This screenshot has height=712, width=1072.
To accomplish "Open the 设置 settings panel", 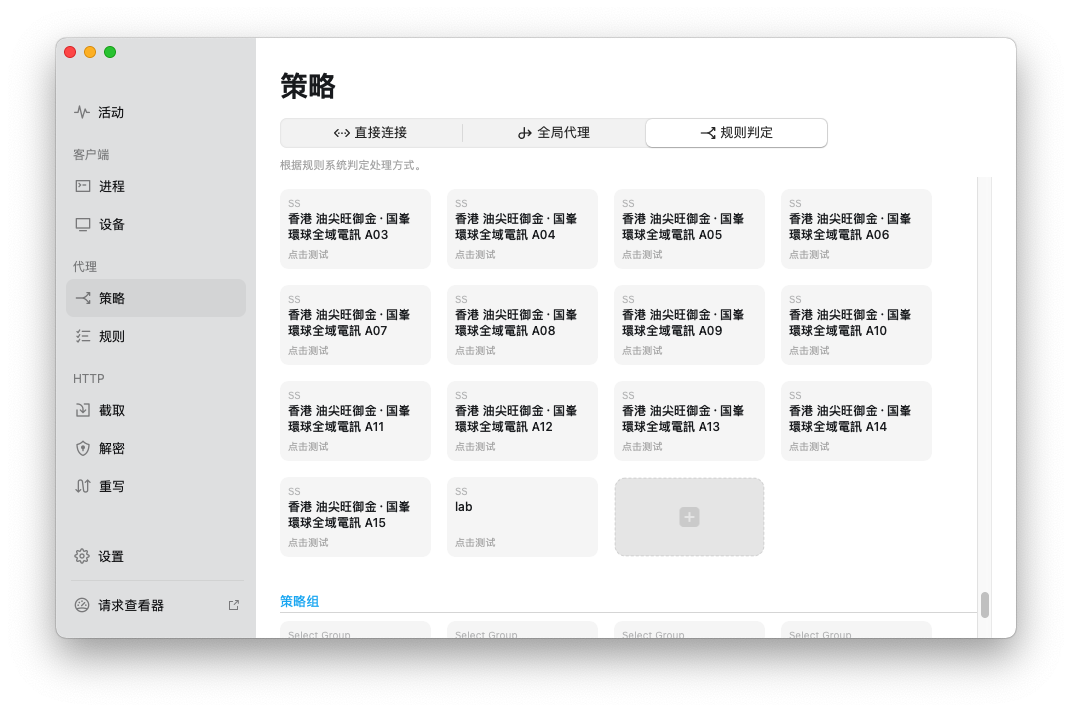I will pos(111,556).
